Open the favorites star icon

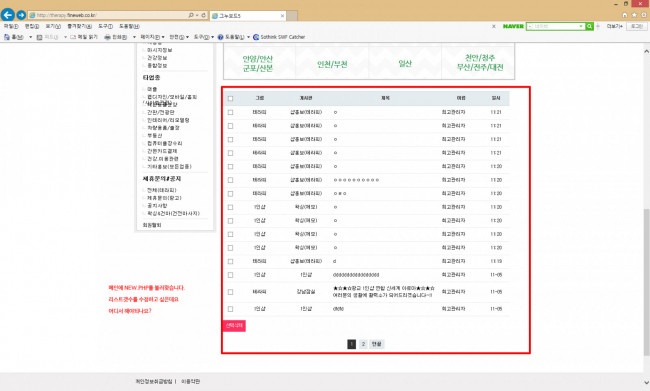pyautogui.click(x=634, y=15)
